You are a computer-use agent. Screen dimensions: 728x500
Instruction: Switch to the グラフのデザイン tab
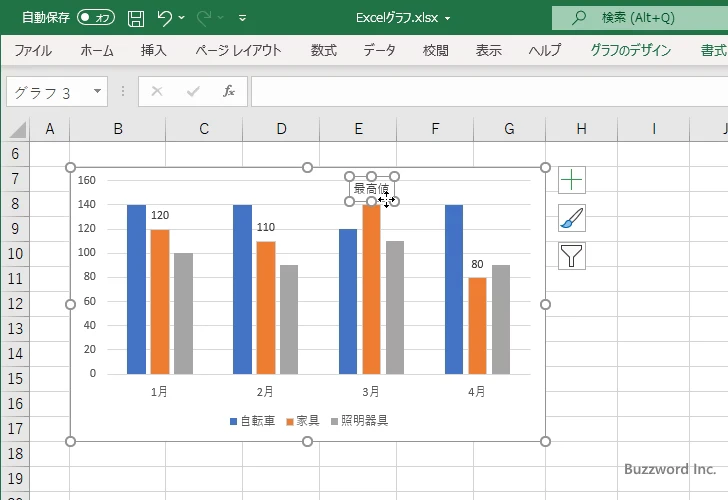pos(631,50)
